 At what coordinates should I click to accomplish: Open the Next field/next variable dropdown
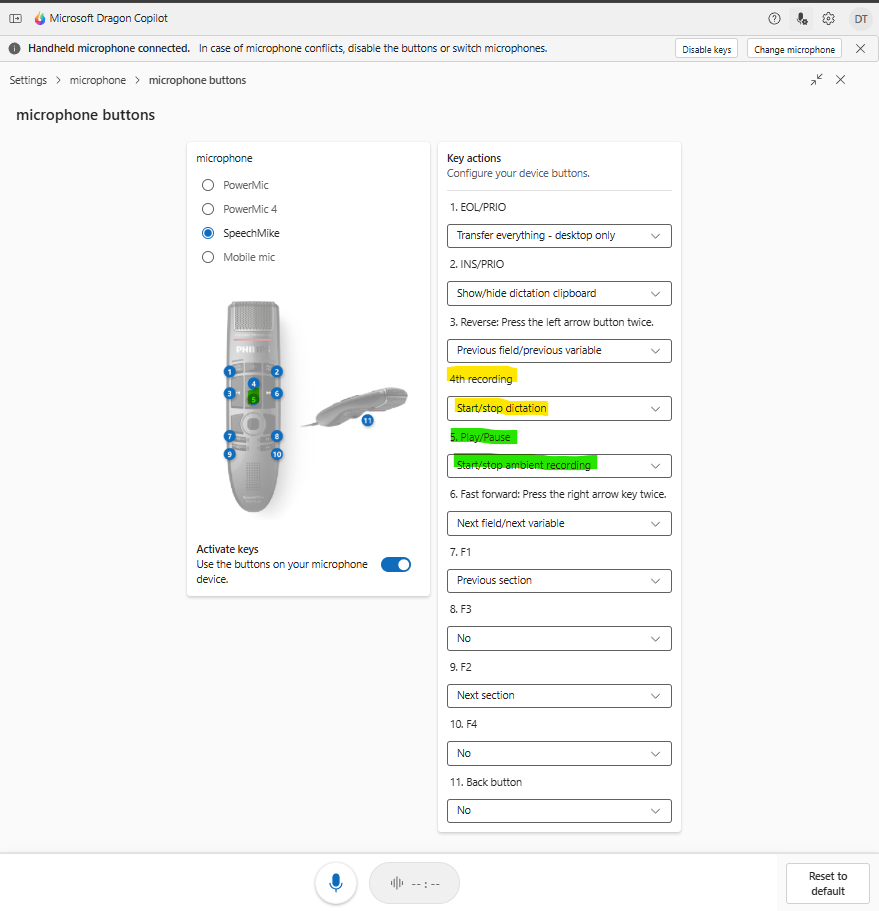point(559,523)
